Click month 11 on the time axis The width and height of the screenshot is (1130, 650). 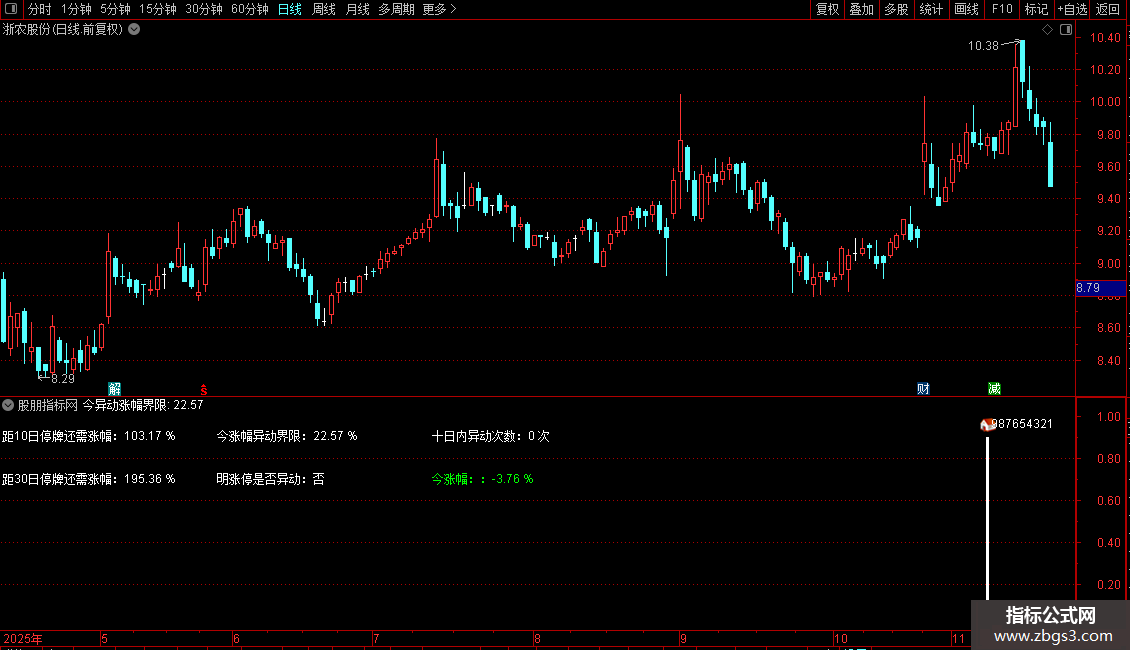click(x=958, y=638)
